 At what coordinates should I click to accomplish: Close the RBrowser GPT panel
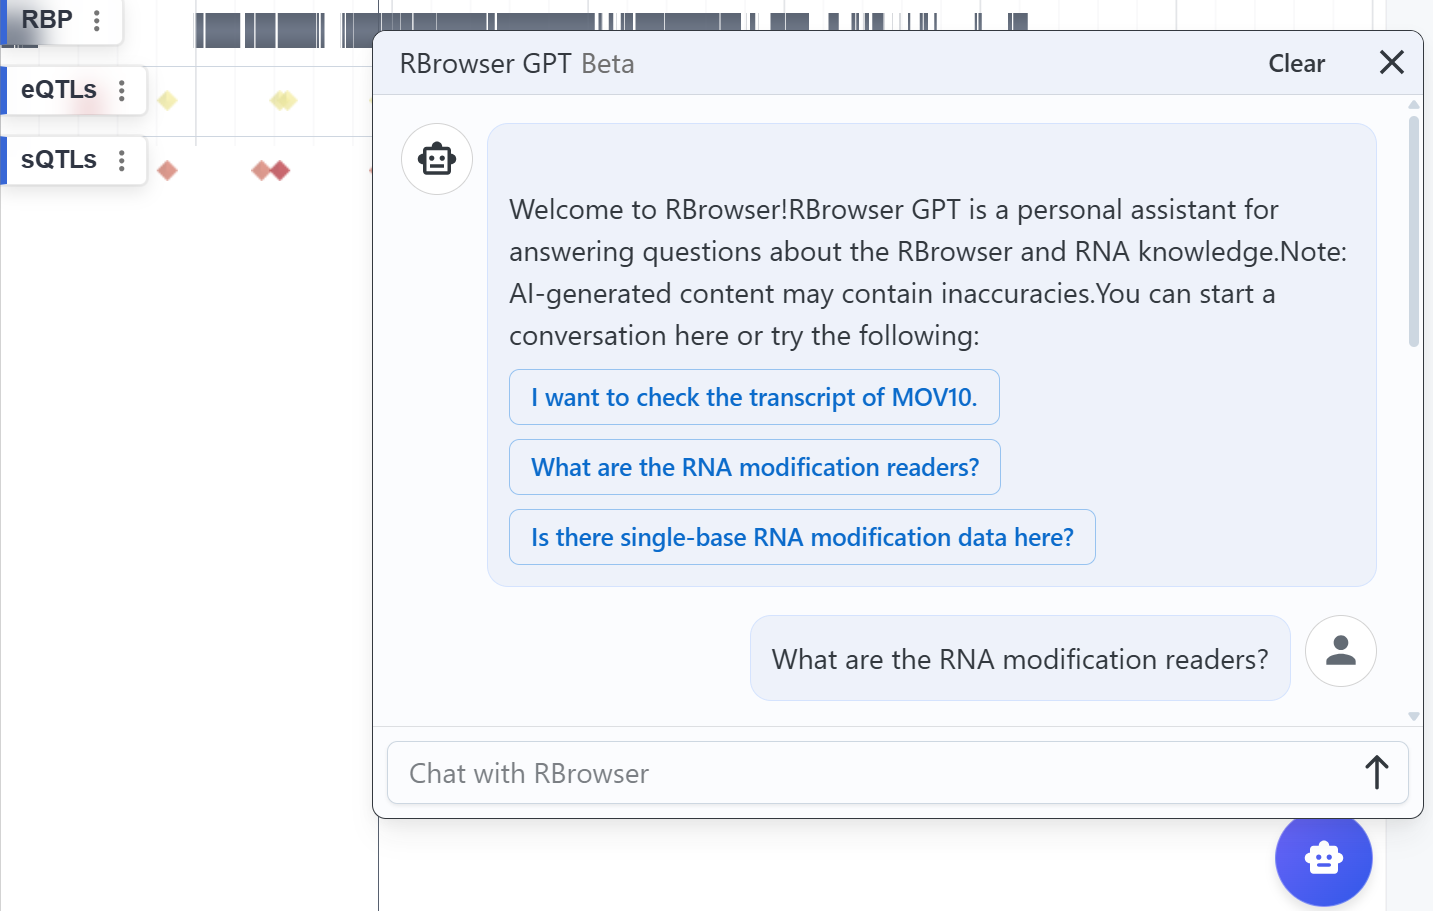[1391, 63]
